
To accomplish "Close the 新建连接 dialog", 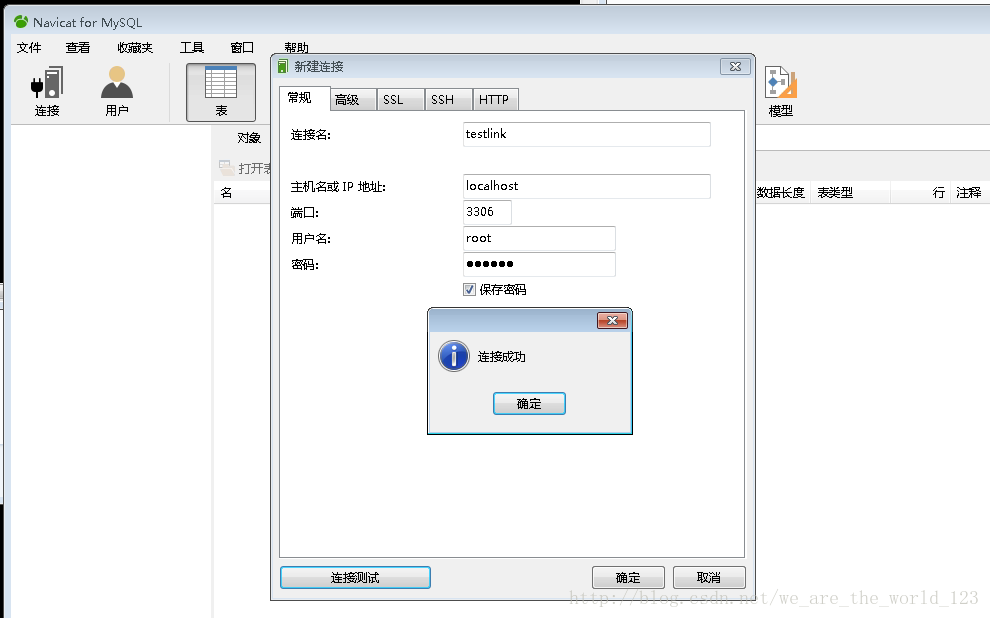I will (736, 66).
